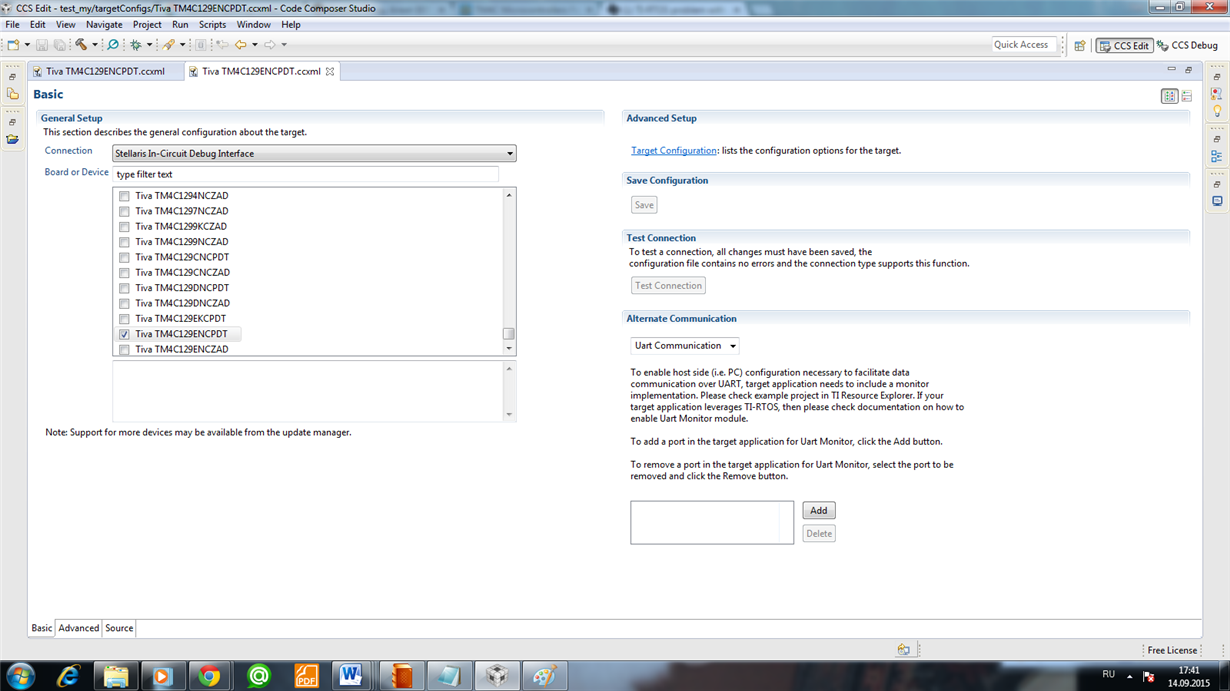Check the Tiva TM4C129DNCPDT checkbox

point(124,289)
